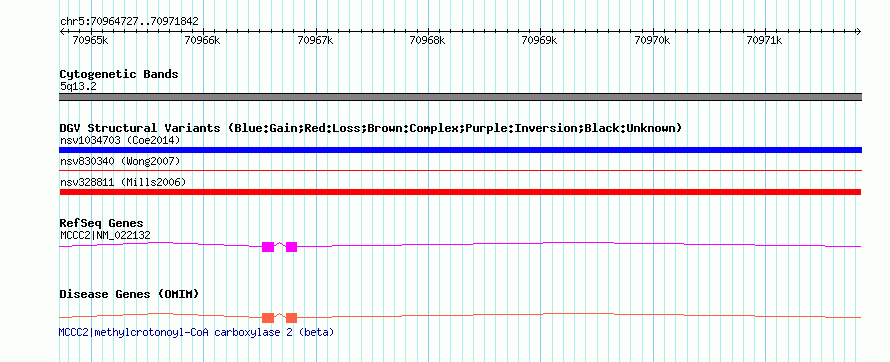Click the 70969k ruler tick label
Image resolution: width=890 pixels, height=362 pixels.
click(x=540, y=40)
